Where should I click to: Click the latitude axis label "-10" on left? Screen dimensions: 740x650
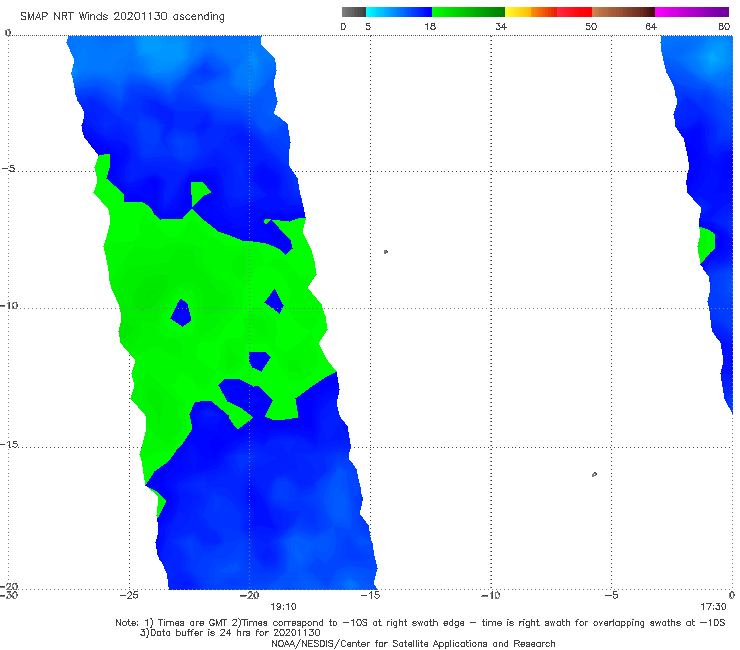[8, 305]
